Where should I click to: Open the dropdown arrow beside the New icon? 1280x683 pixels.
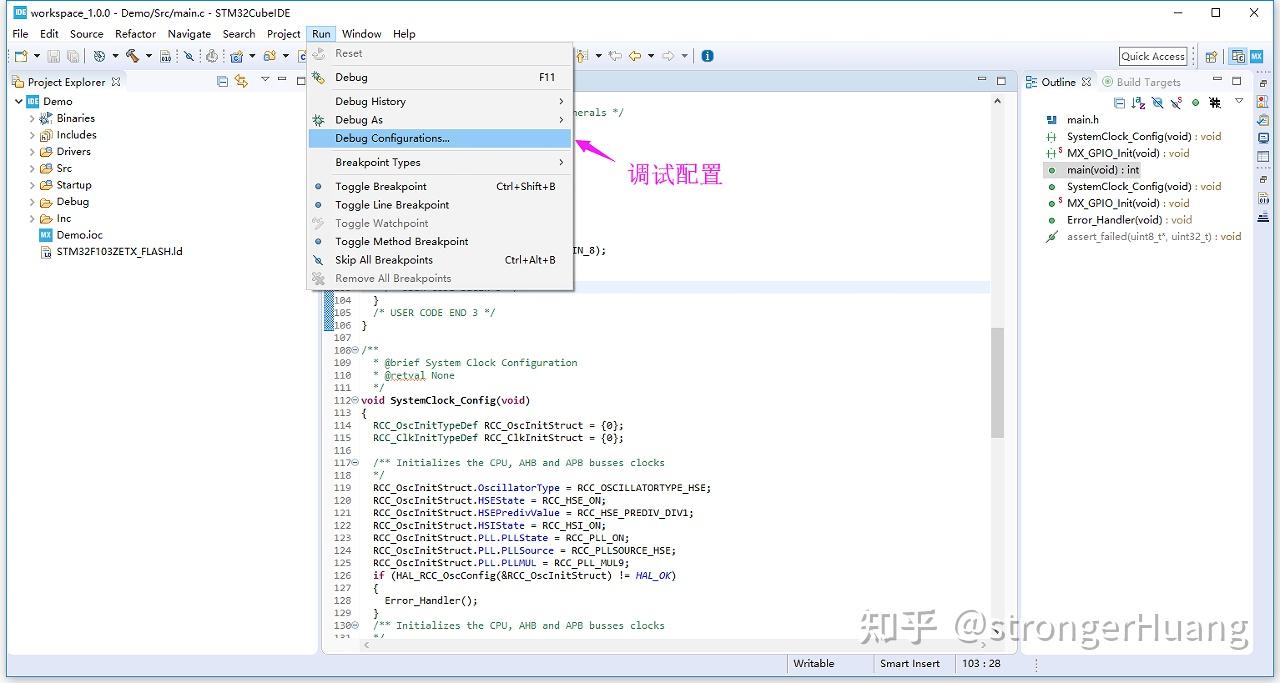pos(35,56)
